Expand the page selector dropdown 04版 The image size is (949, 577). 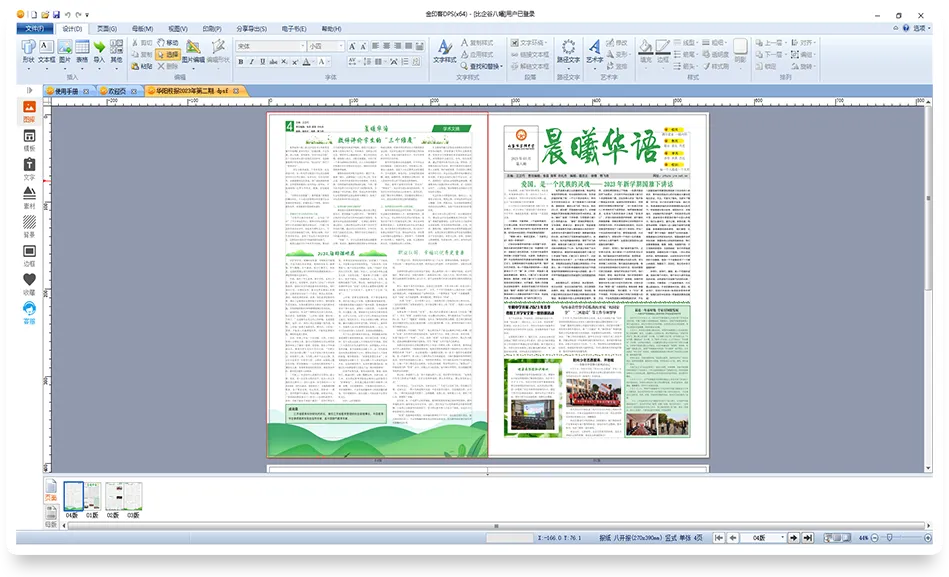click(x=781, y=537)
